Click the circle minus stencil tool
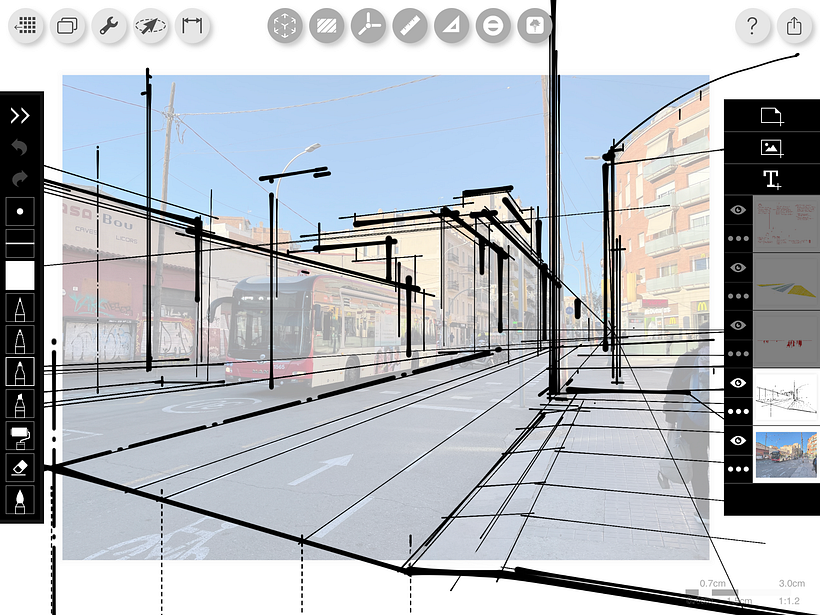This screenshot has width=820, height=615. point(493,25)
